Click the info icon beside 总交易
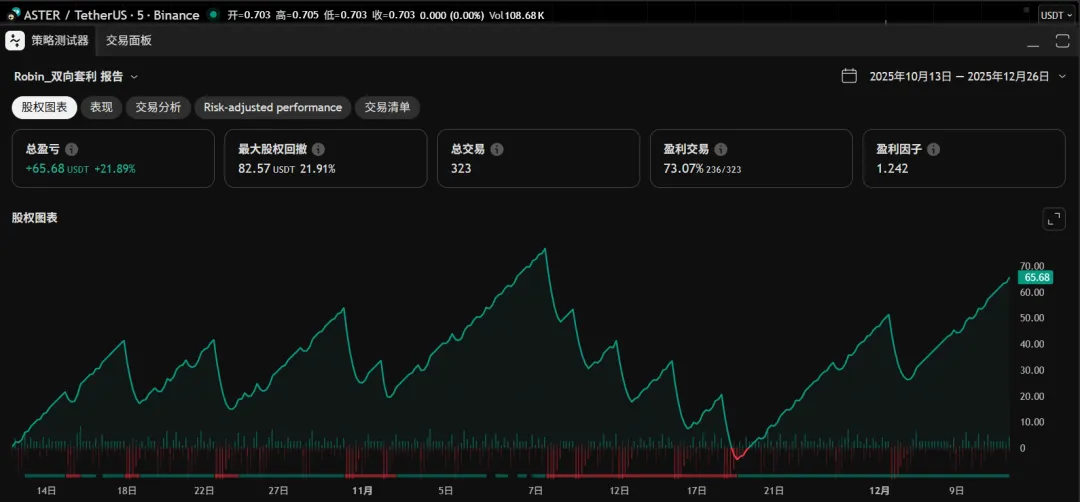The height and width of the screenshot is (502, 1080). tap(497, 149)
